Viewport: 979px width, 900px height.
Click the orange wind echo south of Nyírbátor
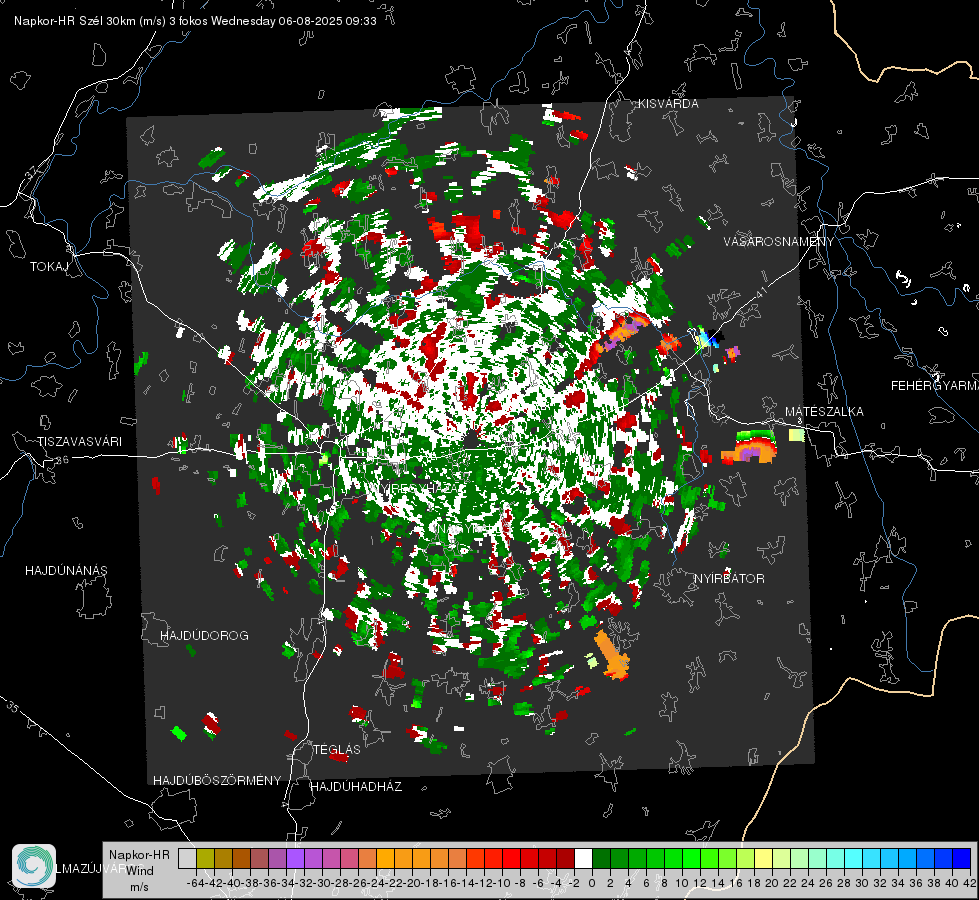pyautogui.click(x=612, y=656)
